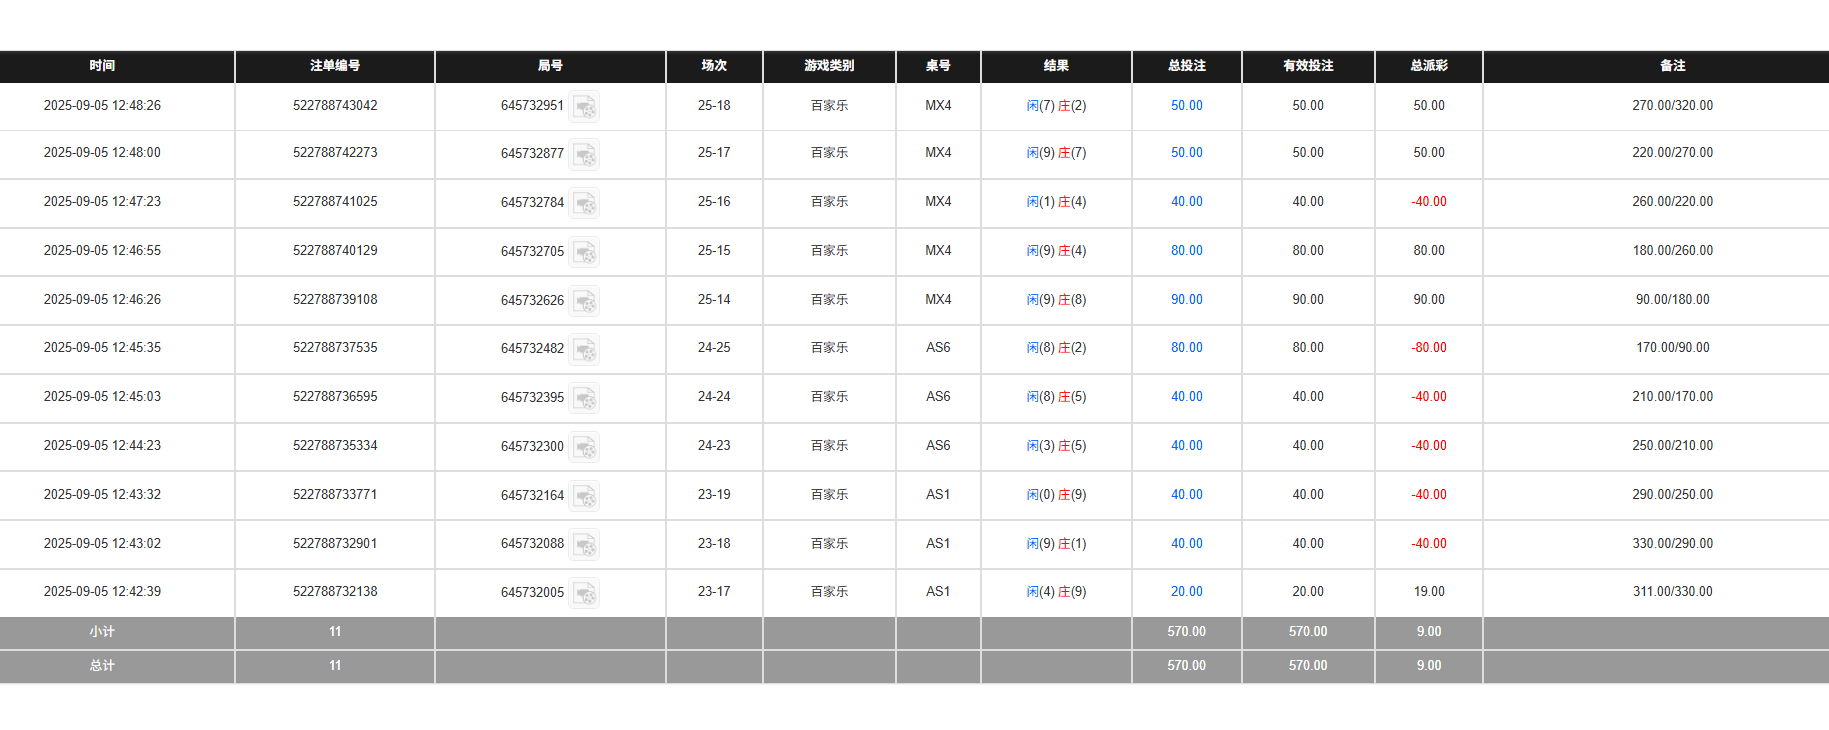Click the 时间 column header

(102, 66)
